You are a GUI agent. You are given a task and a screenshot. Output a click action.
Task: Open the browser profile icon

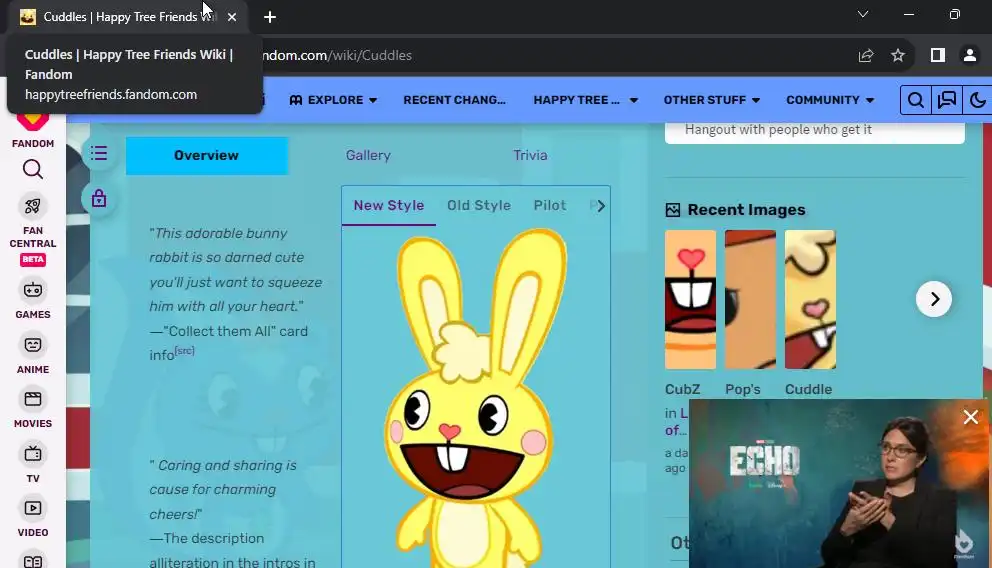point(970,56)
